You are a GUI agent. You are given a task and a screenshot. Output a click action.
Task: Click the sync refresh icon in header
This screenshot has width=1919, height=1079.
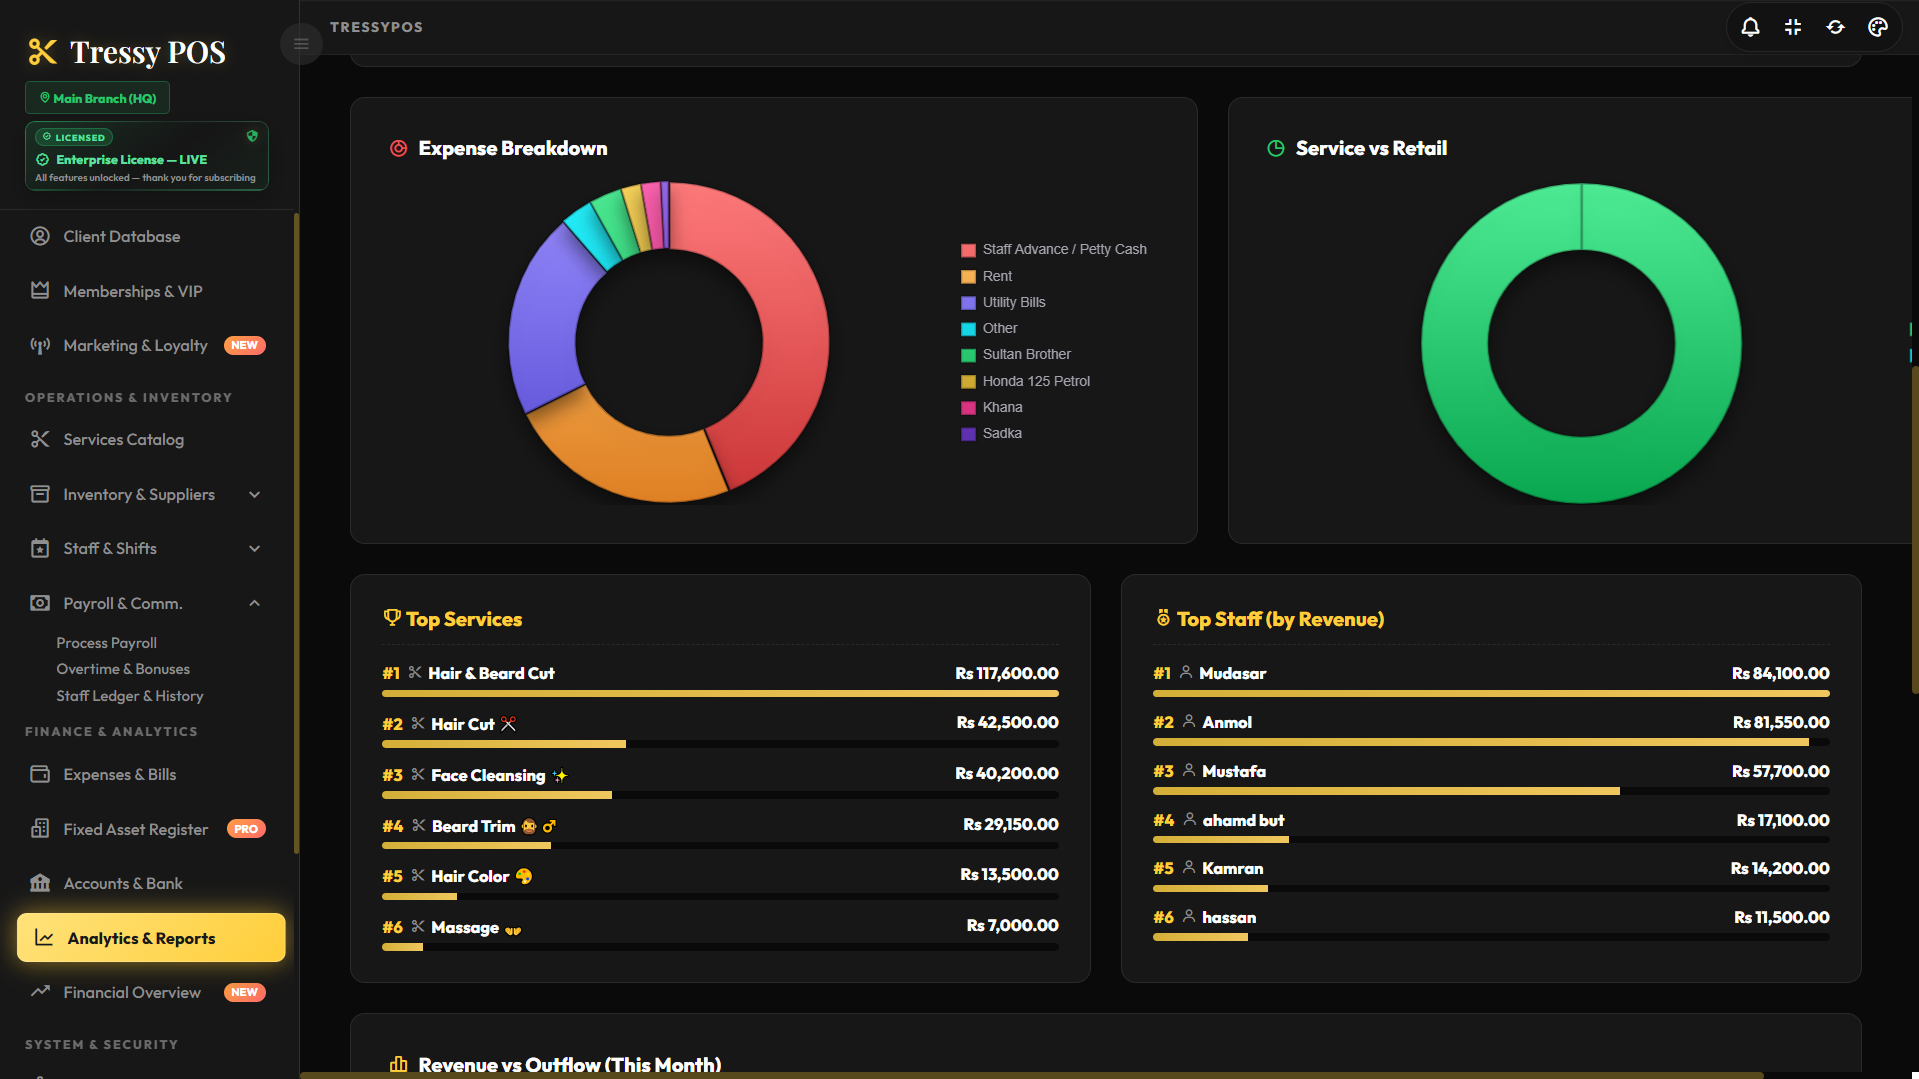point(1835,27)
